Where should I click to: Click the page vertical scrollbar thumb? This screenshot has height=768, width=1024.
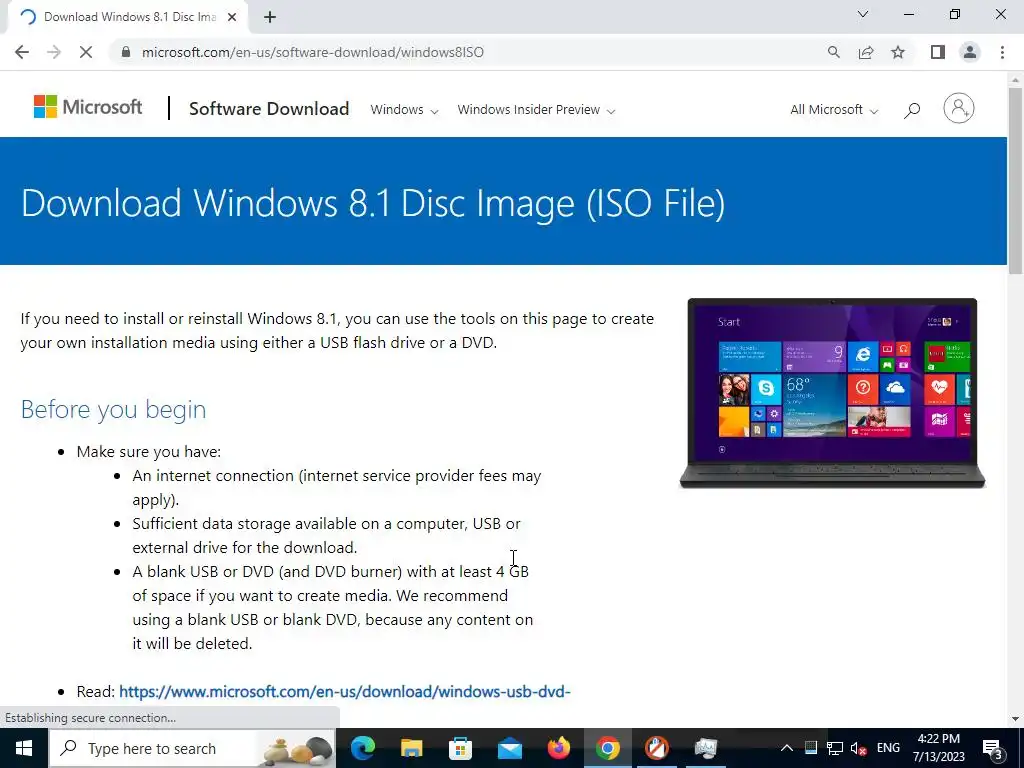coord(1015,180)
